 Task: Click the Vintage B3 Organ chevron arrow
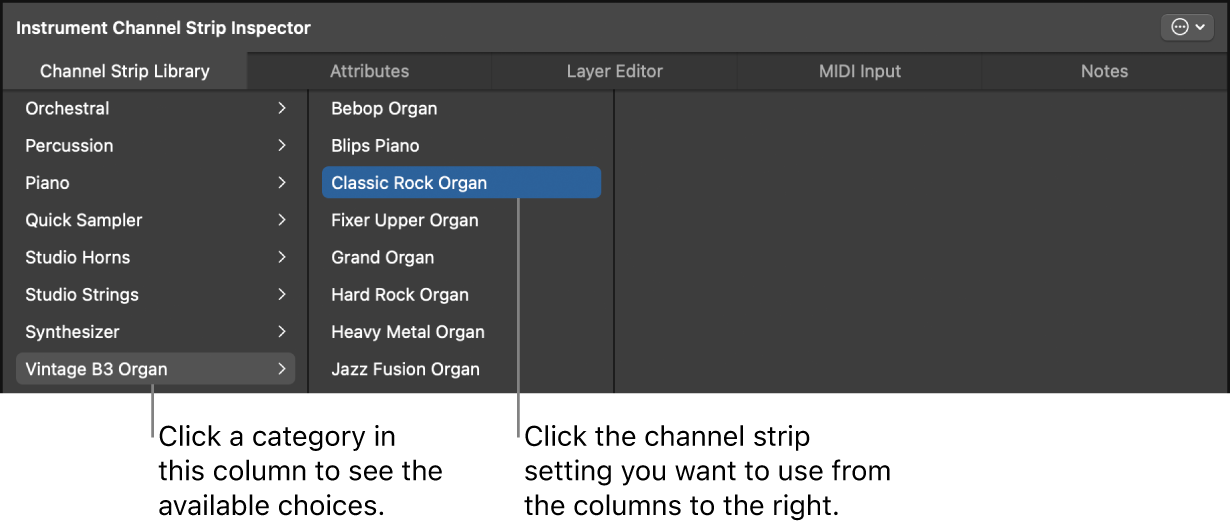coord(282,369)
